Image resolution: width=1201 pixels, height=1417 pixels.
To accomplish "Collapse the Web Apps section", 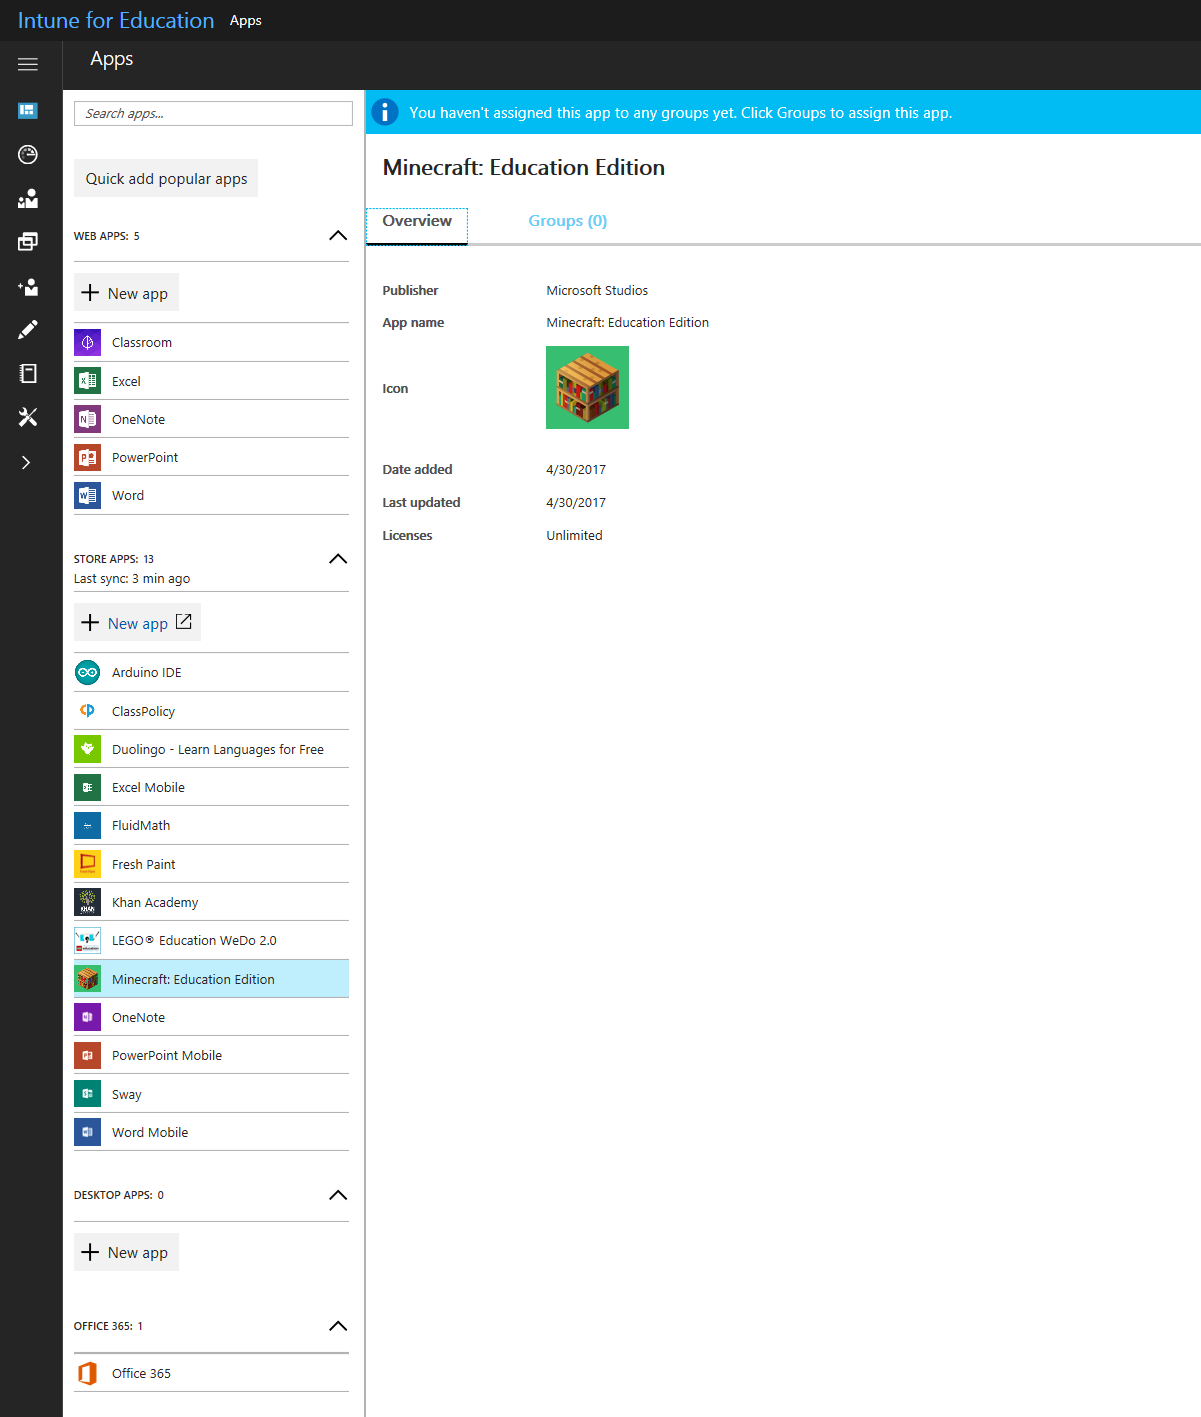I will (x=338, y=236).
